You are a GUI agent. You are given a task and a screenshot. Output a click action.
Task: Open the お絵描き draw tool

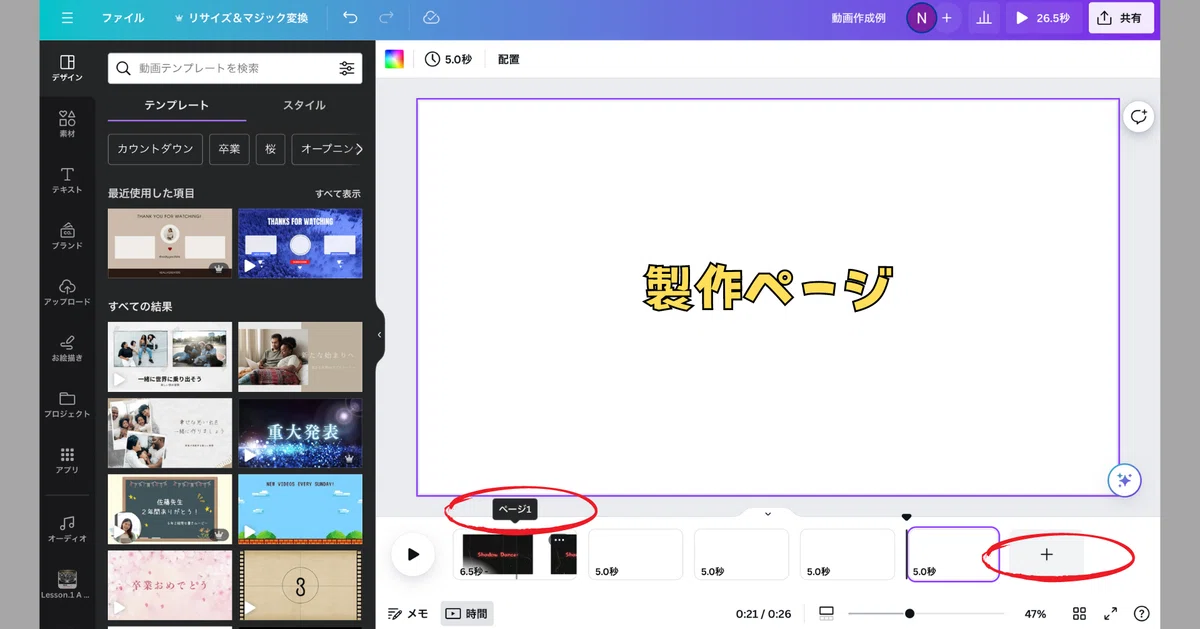67,348
